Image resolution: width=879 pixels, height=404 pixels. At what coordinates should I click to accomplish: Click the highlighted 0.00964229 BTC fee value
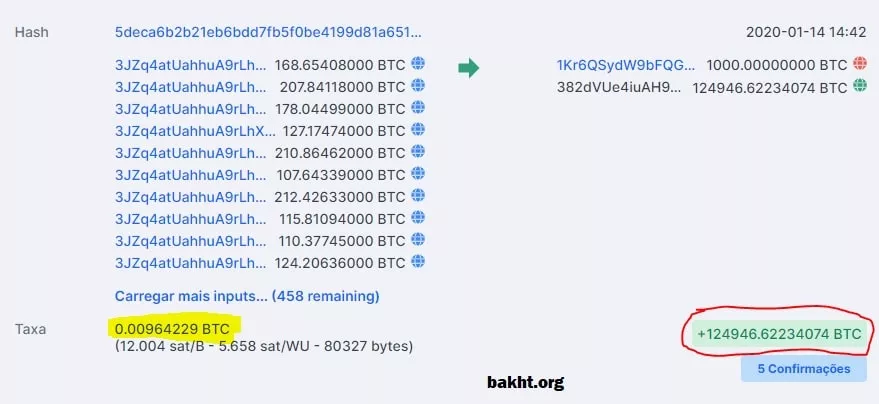[x=172, y=327]
